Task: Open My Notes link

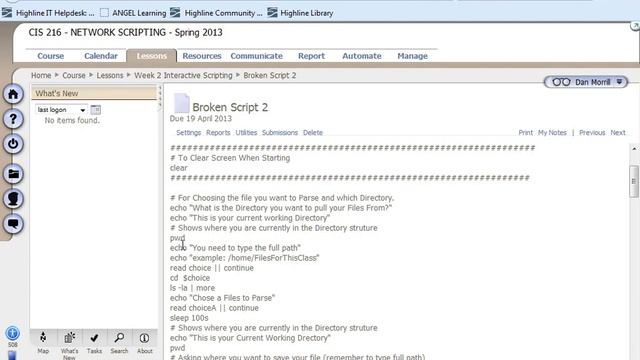Action: (552, 133)
